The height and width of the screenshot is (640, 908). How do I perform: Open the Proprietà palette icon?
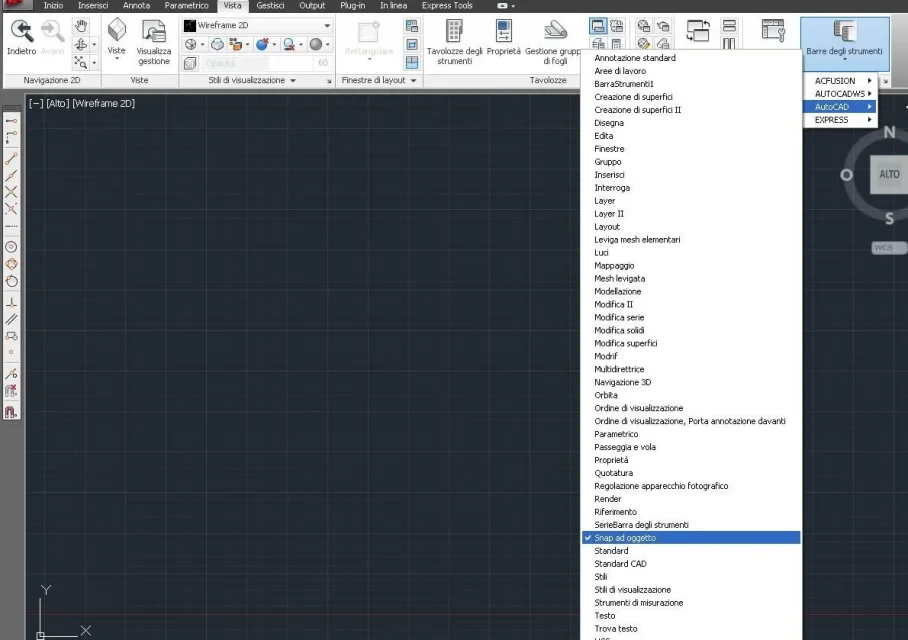(503, 31)
